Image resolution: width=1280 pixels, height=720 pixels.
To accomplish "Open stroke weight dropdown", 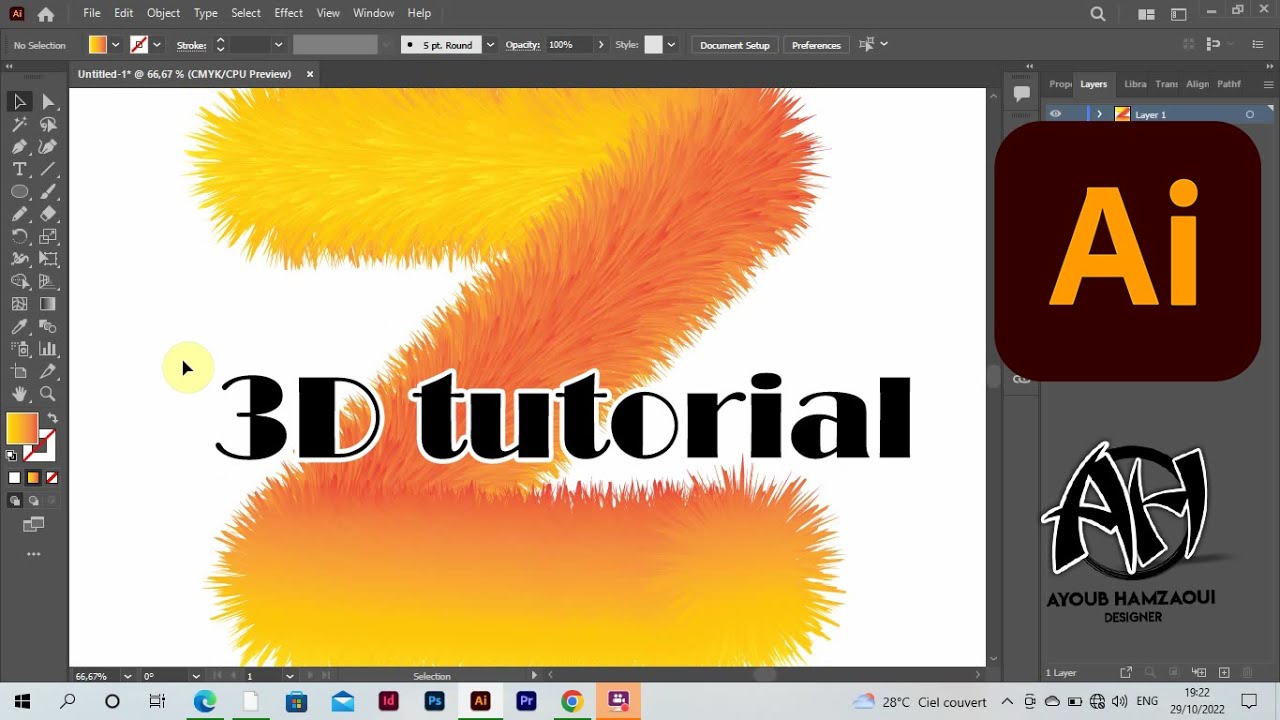I will click(278, 45).
